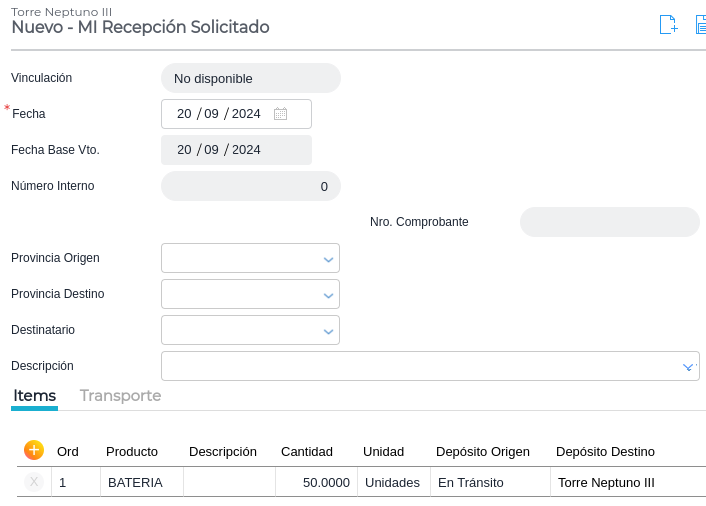Click the Número Interno field
The width and height of the screenshot is (706, 506).
point(250,186)
